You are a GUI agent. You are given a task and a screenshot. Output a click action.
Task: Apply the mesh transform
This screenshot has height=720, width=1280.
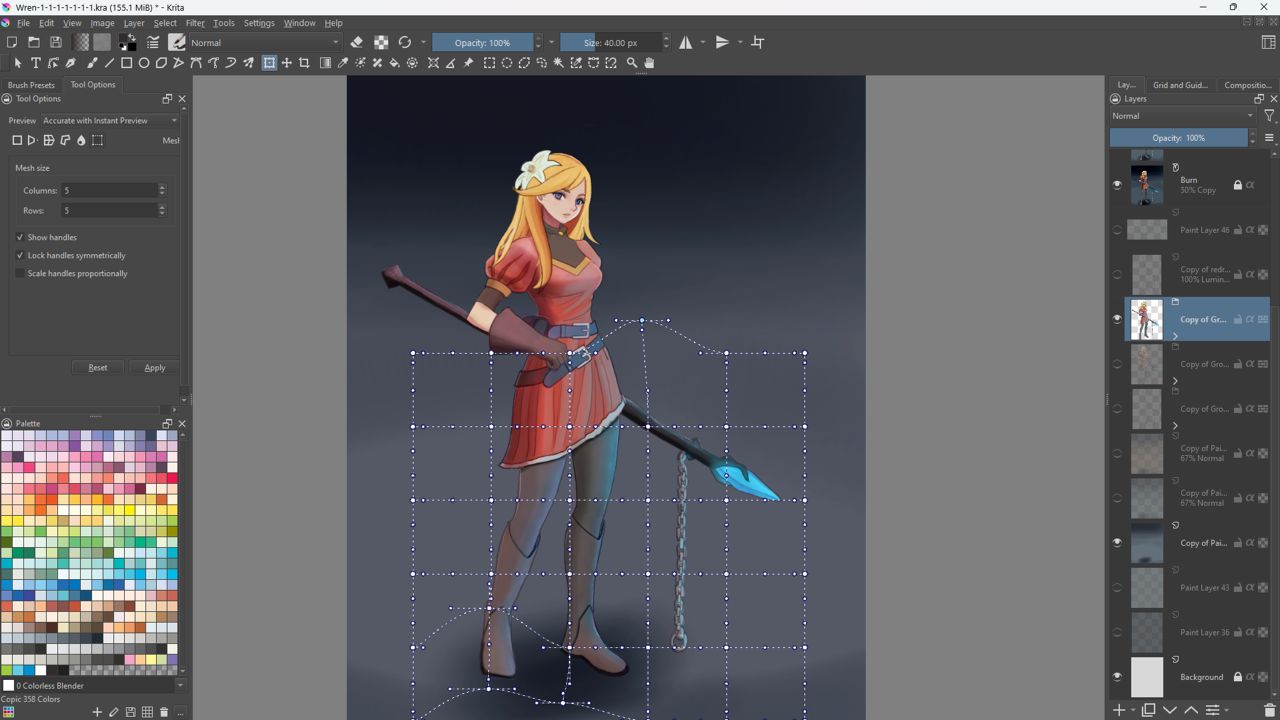point(154,367)
